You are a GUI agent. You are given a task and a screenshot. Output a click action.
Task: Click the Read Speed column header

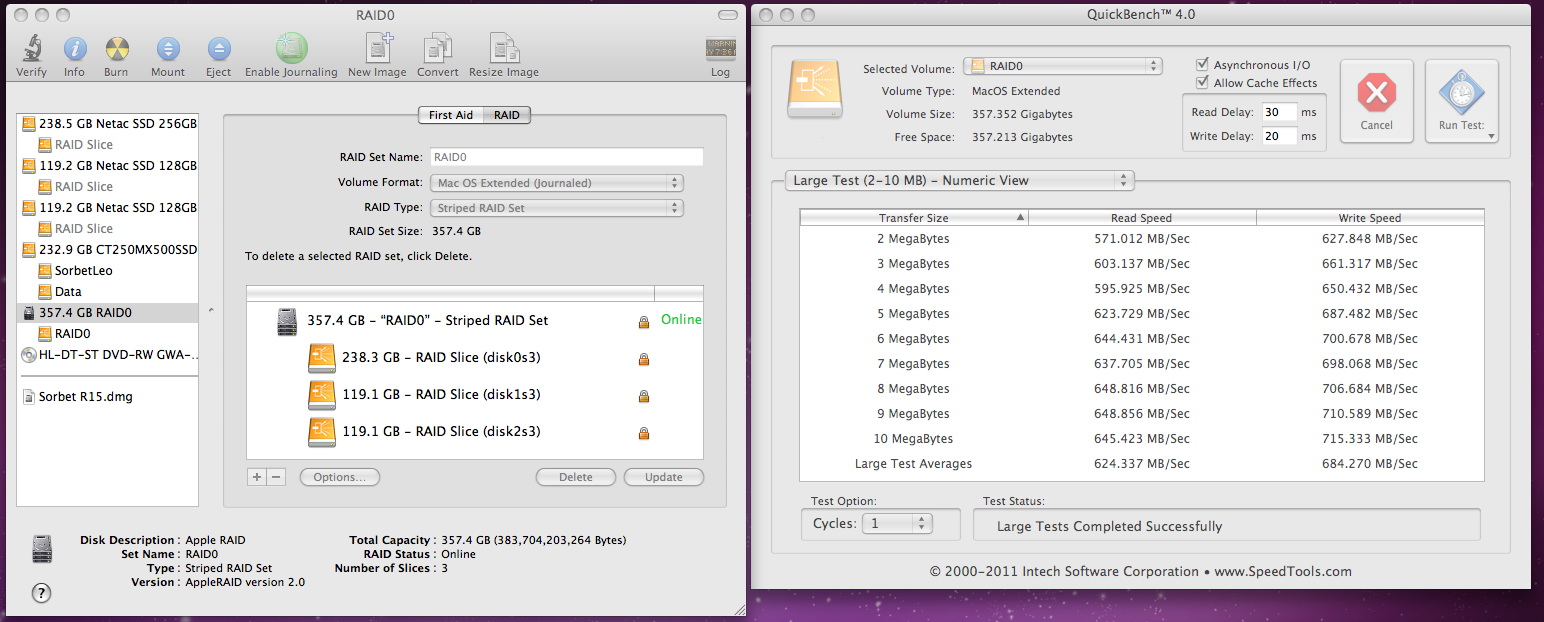tap(1142, 218)
